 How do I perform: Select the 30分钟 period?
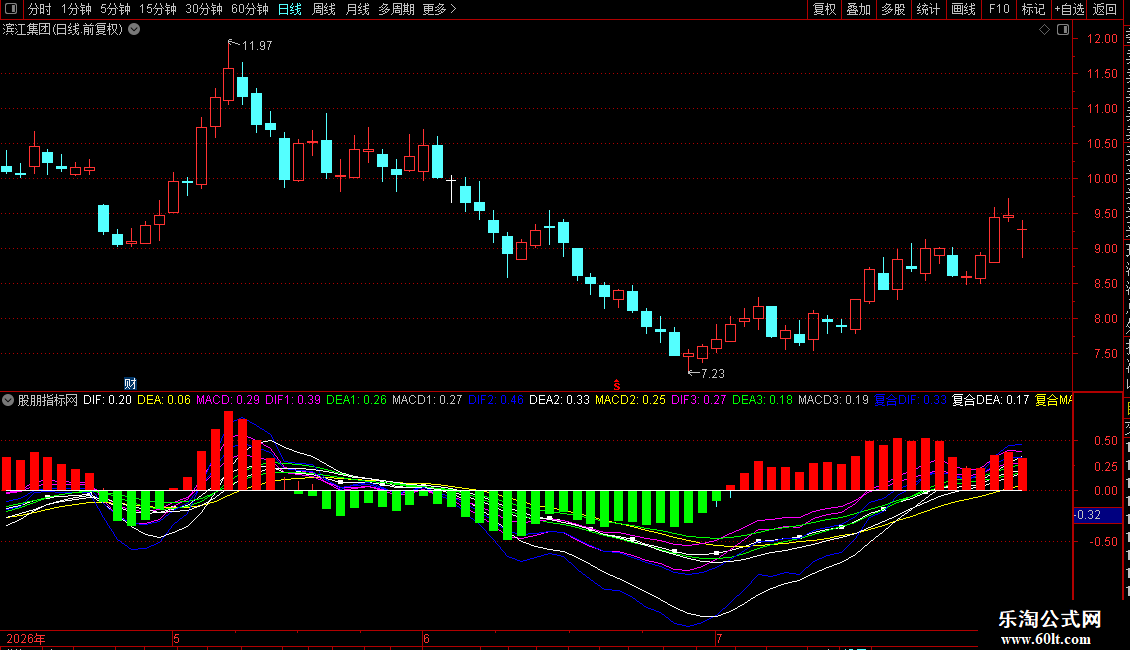[203, 9]
